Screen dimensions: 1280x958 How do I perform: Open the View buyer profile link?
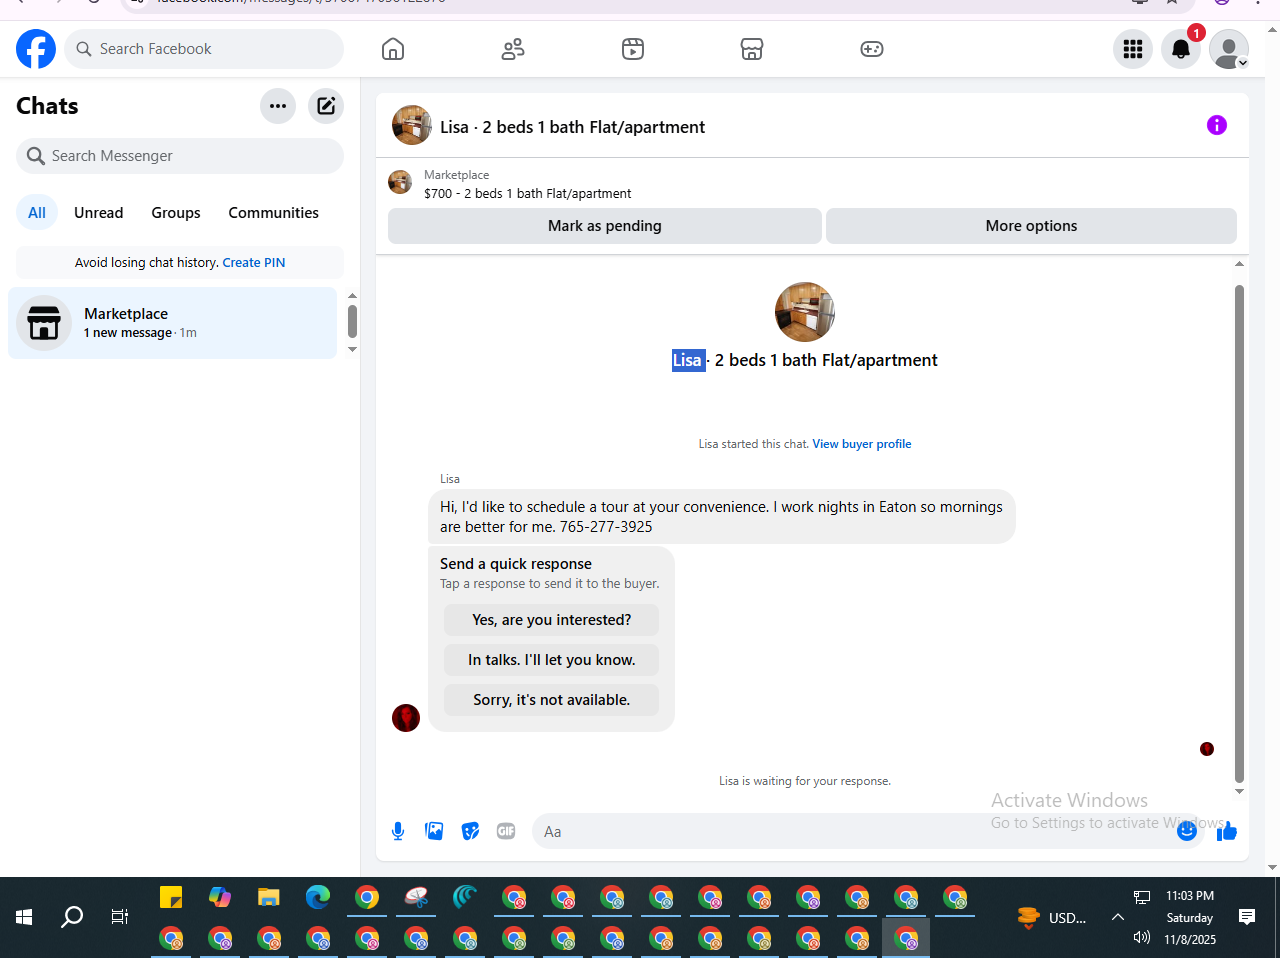(862, 444)
